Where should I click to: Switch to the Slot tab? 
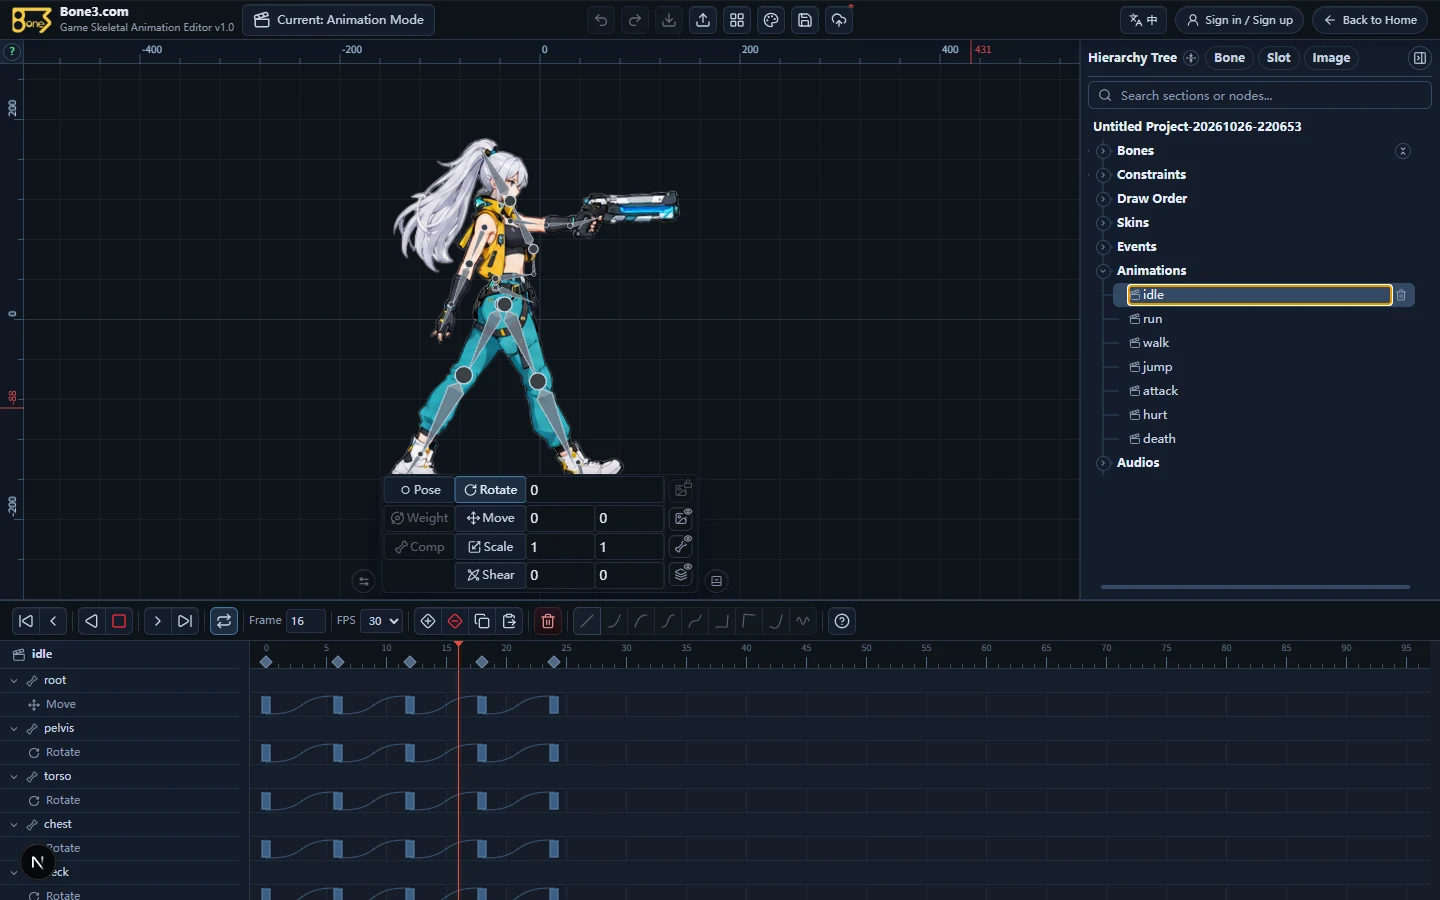[x=1278, y=58]
